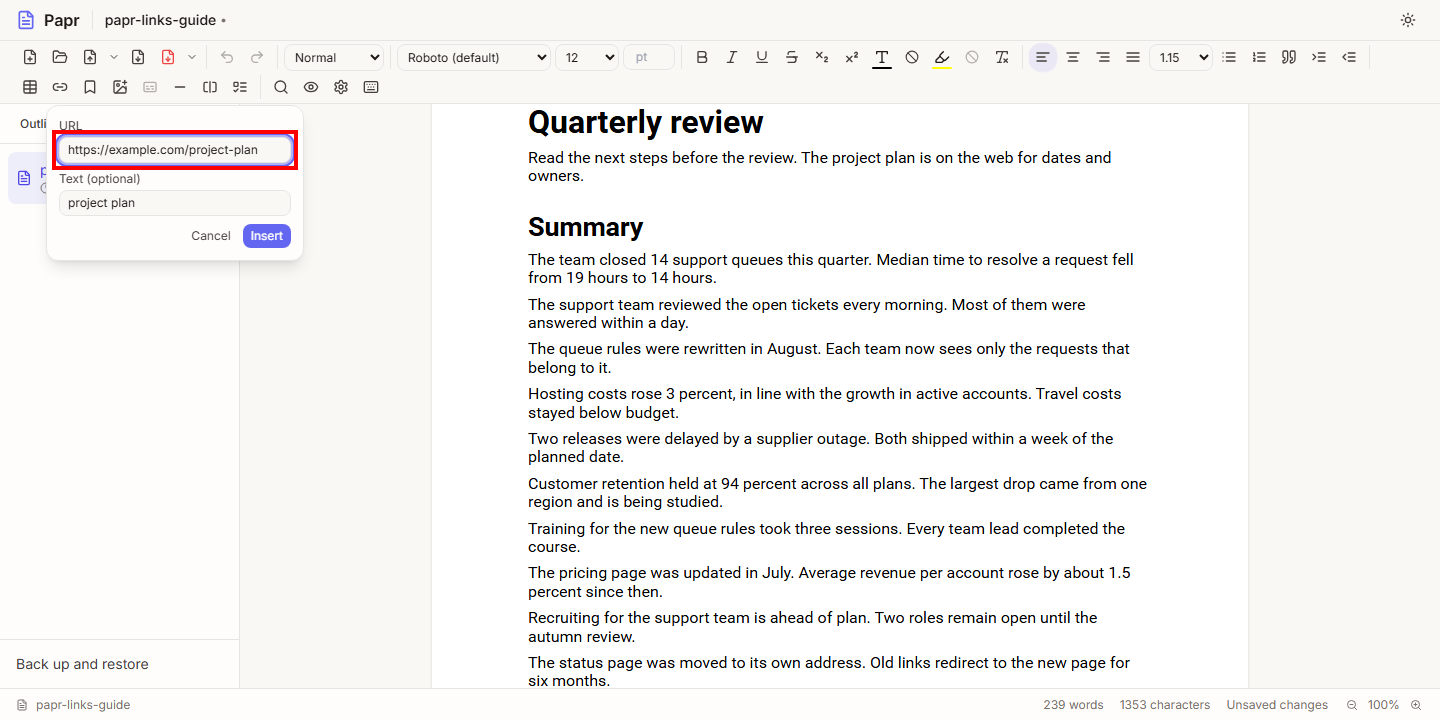Image resolution: width=1440 pixels, height=720 pixels.
Task: Open a file using the folder icon
Action: pyautogui.click(x=60, y=57)
